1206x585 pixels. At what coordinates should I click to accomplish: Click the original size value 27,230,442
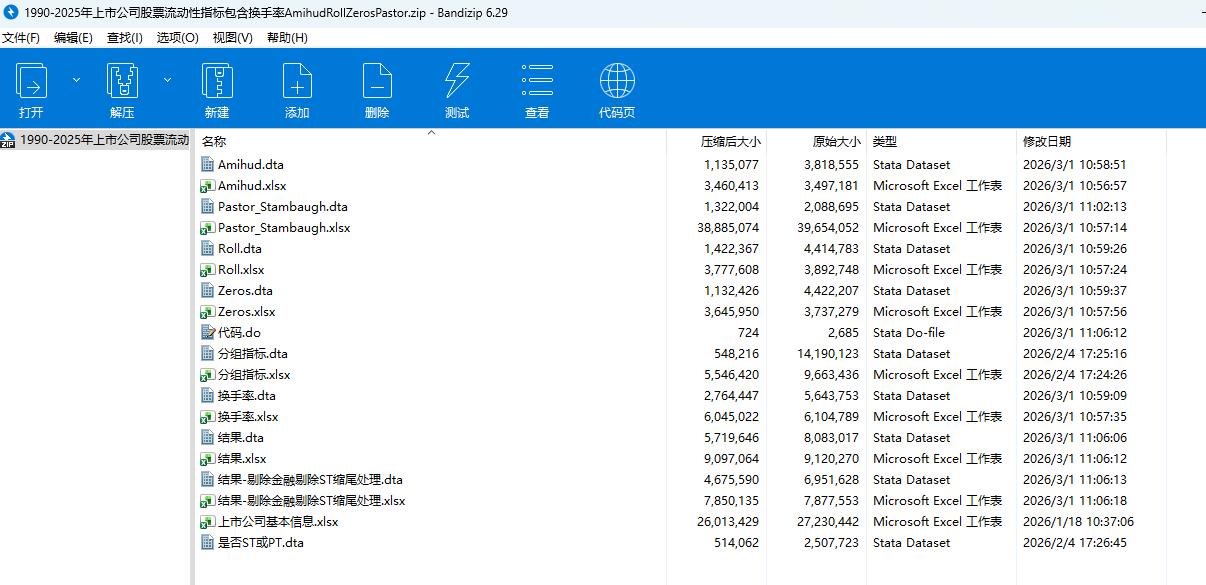827,521
